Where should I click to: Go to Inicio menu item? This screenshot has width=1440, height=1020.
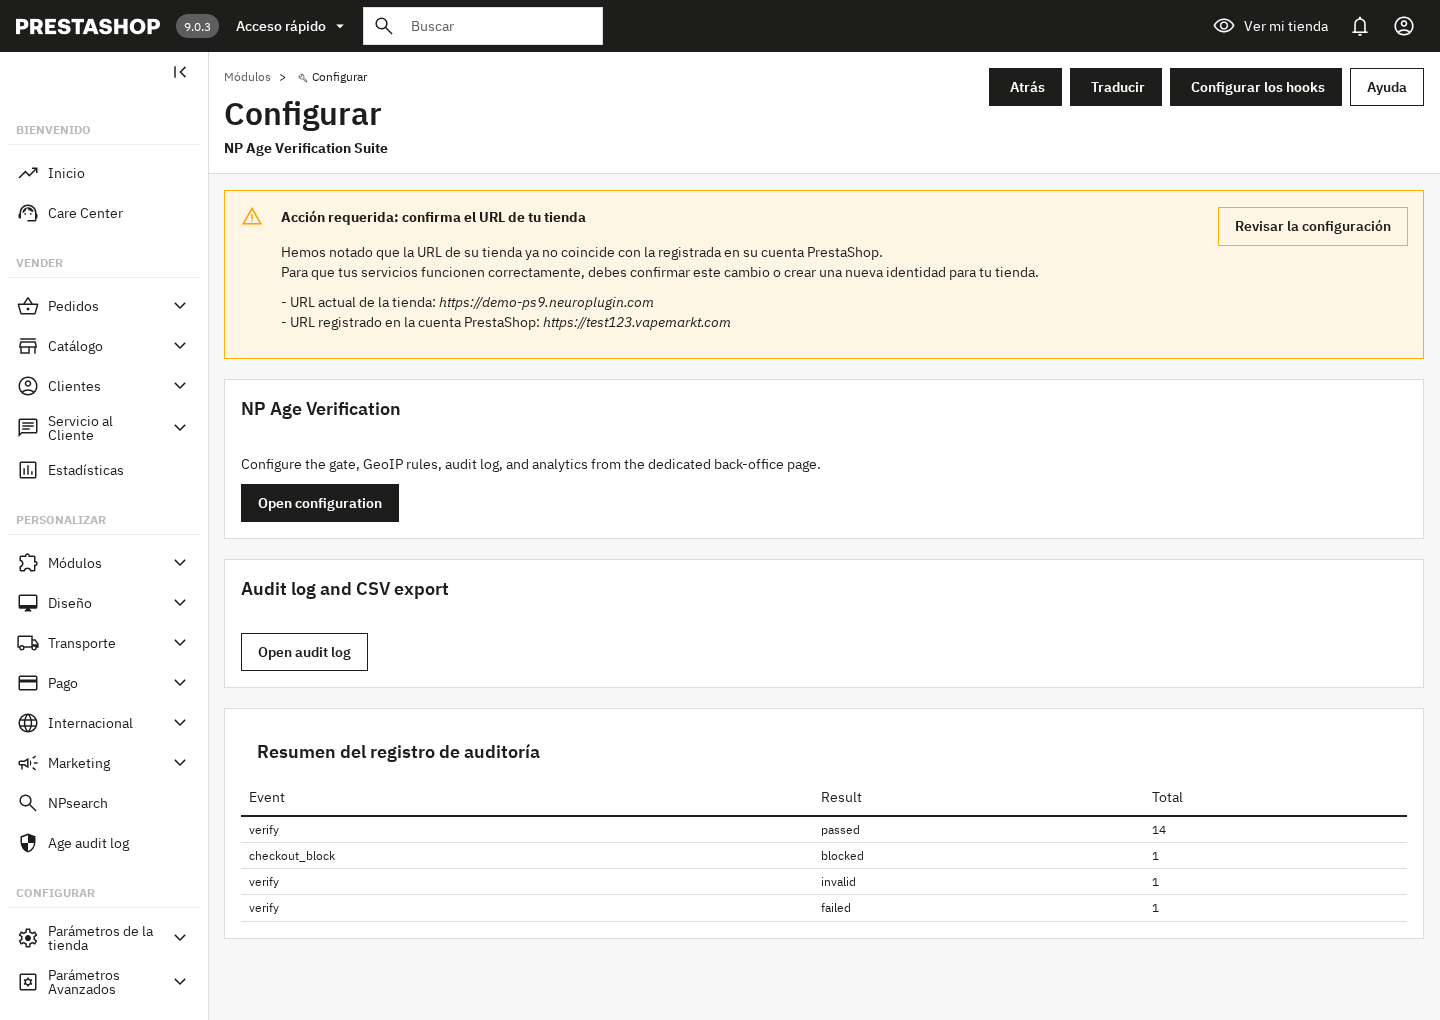point(104,173)
